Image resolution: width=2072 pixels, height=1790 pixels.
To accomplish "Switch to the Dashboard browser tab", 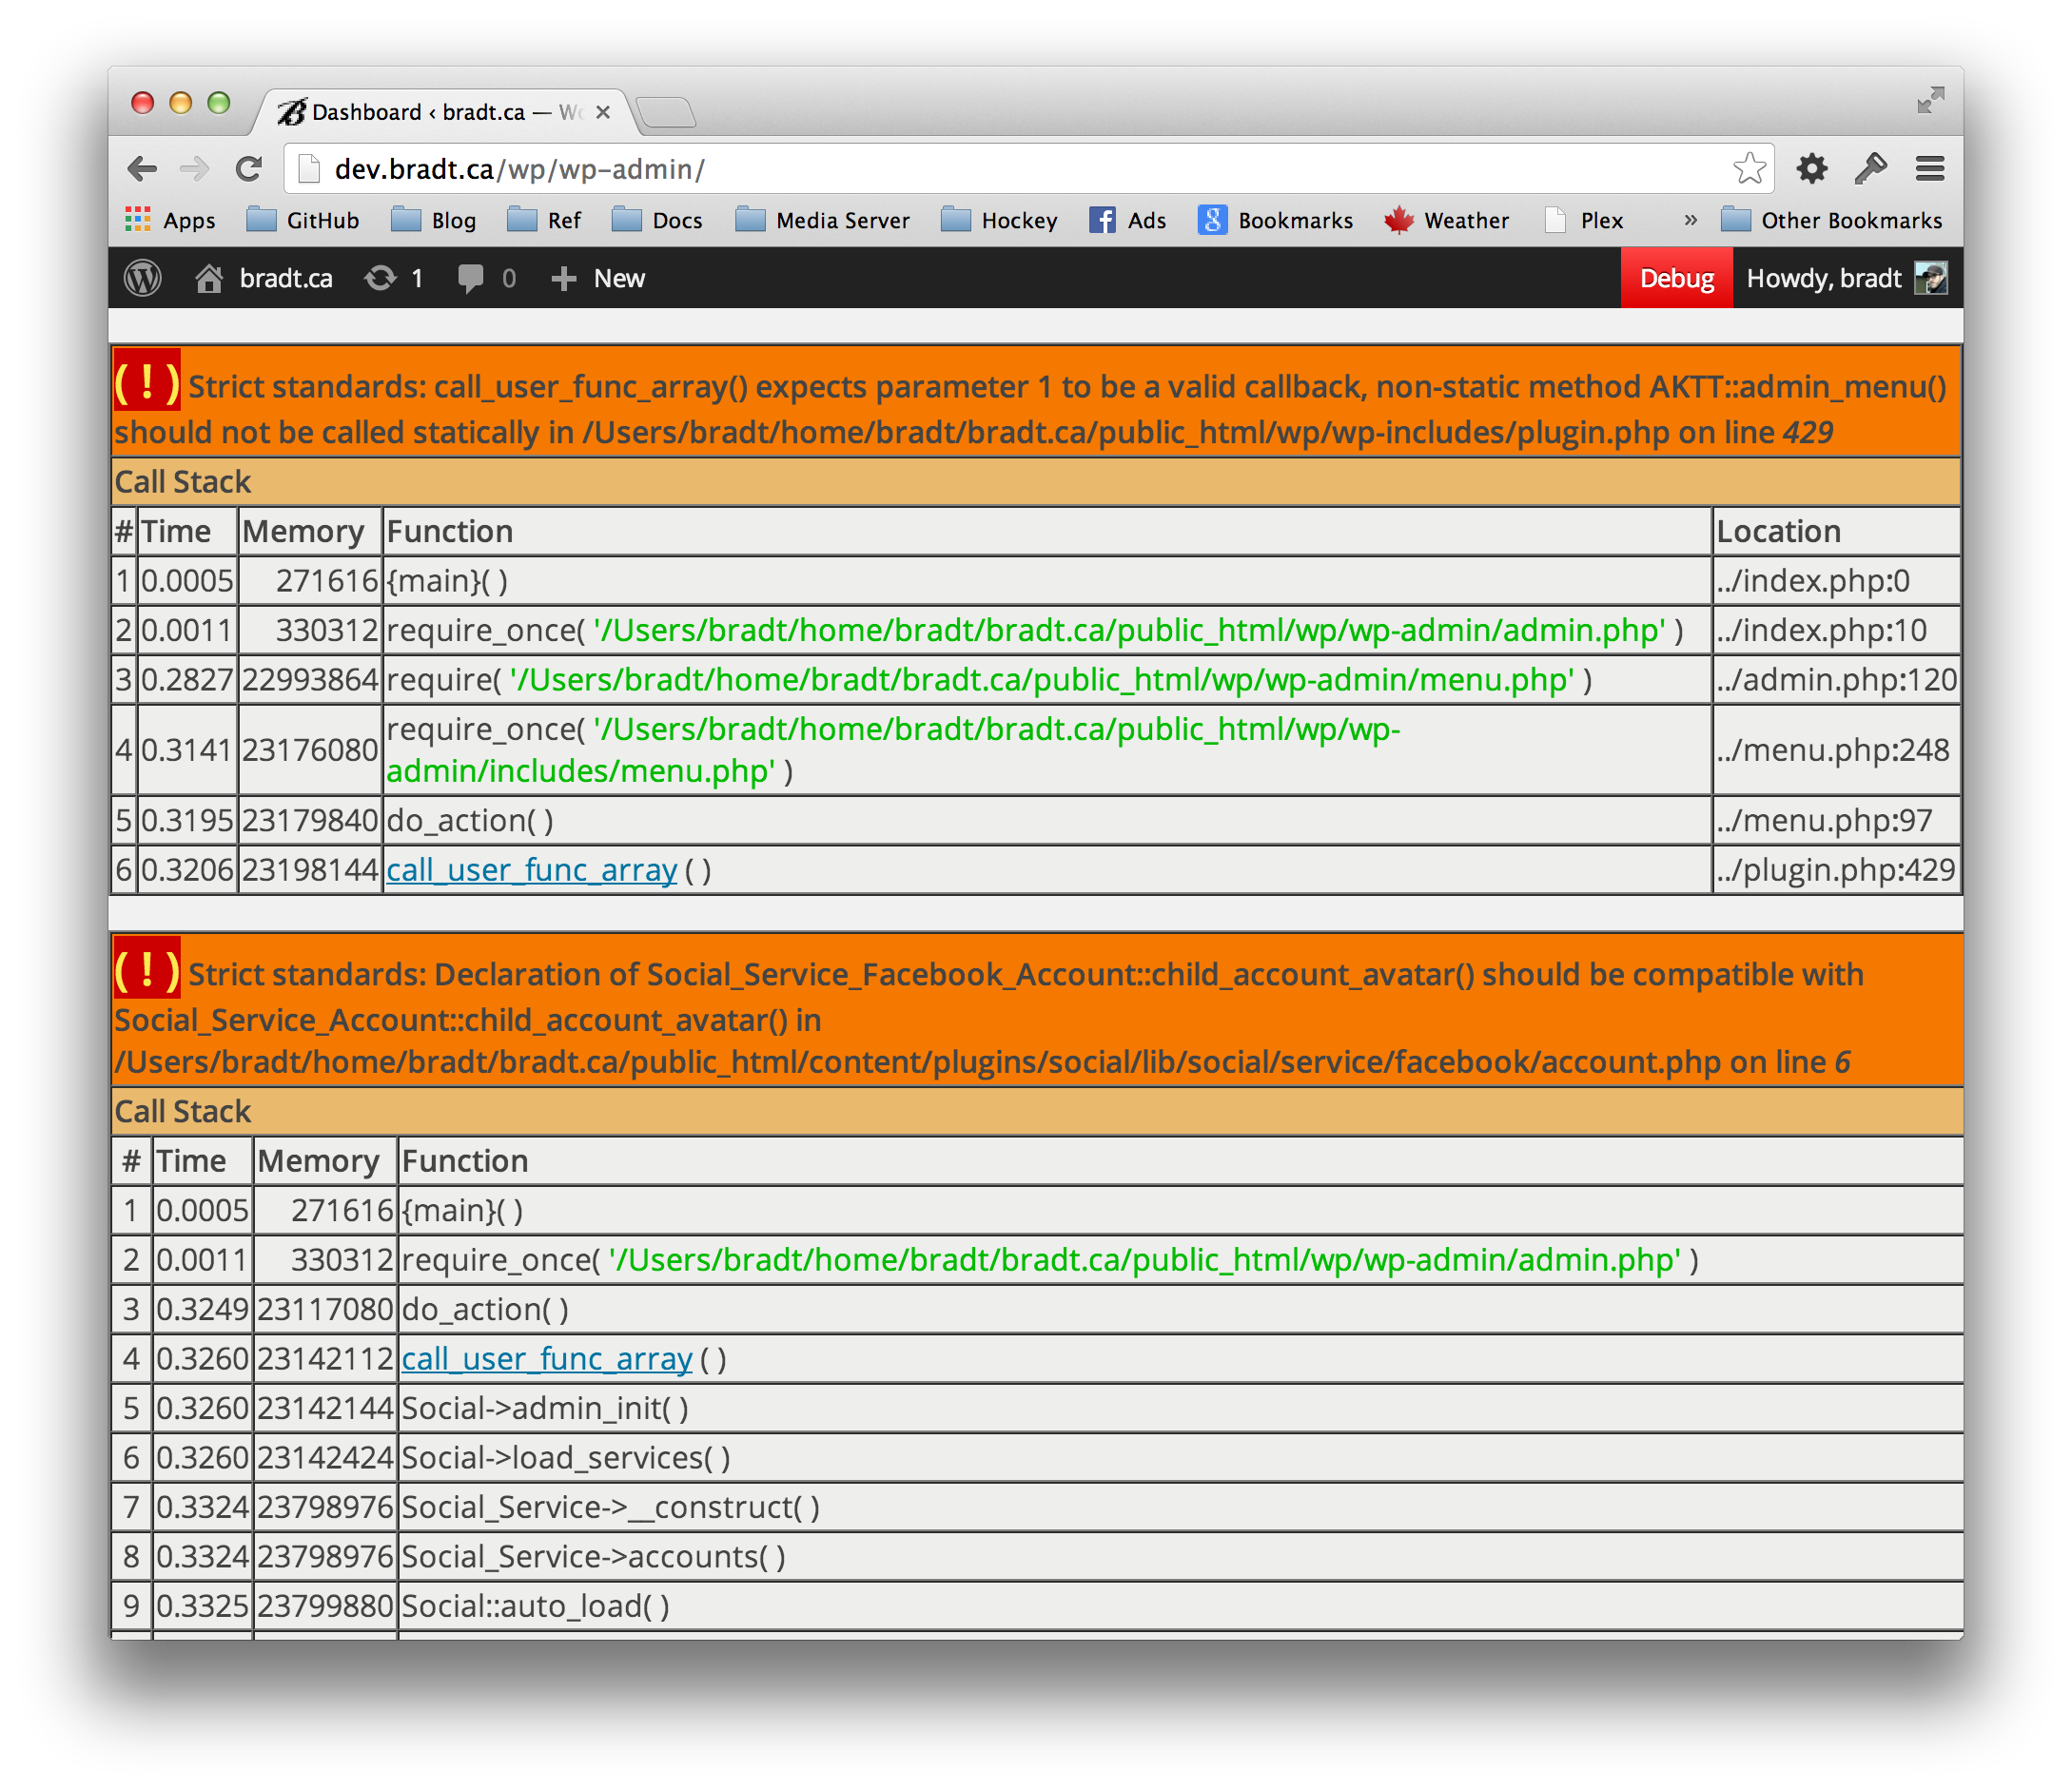I will click(420, 112).
